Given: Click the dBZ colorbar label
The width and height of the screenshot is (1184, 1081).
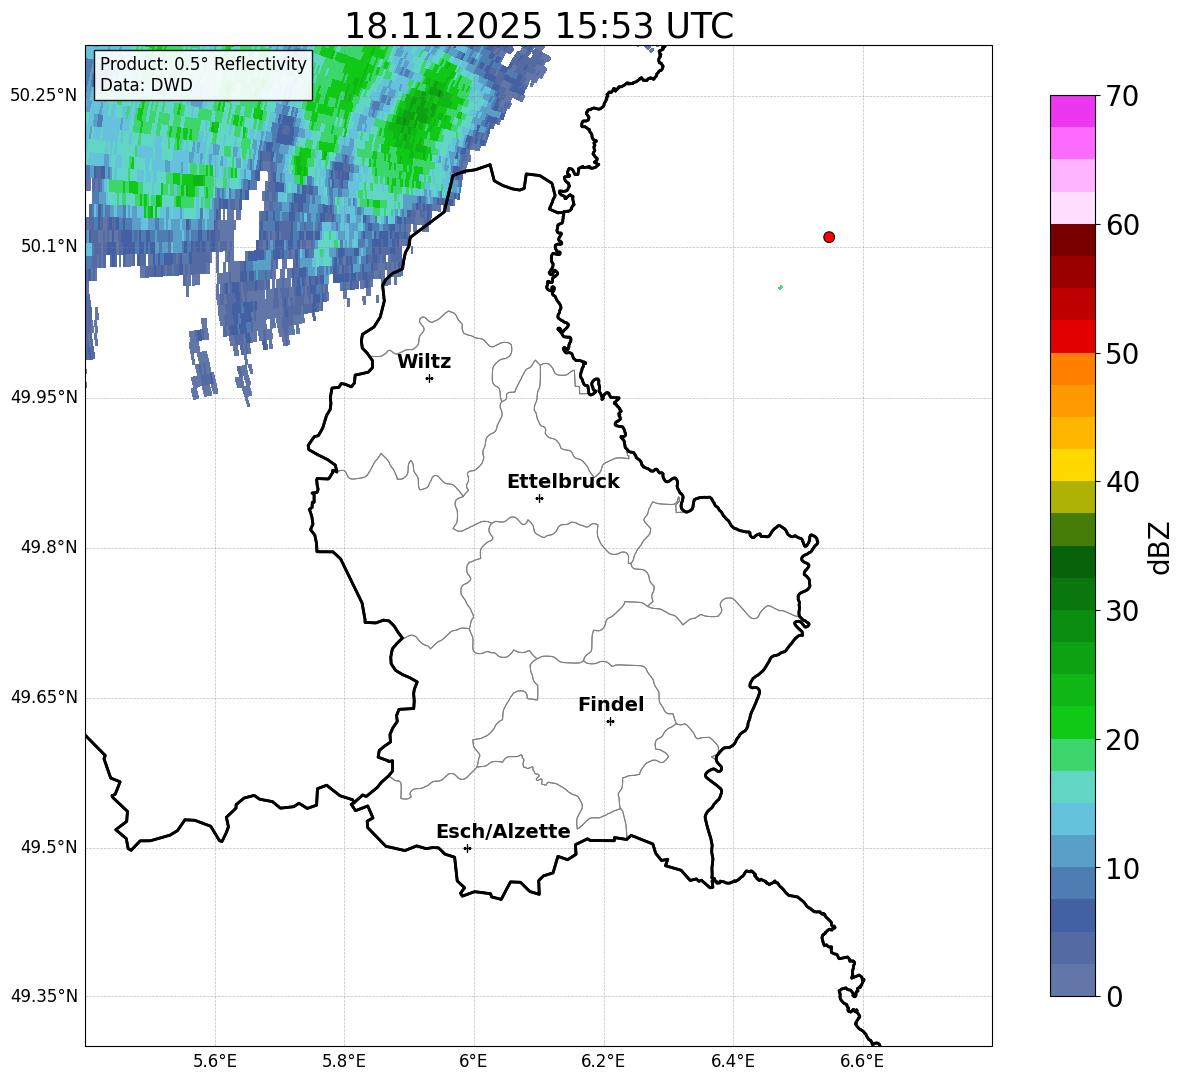Looking at the screenshot, I should [x=1161, y=547].
